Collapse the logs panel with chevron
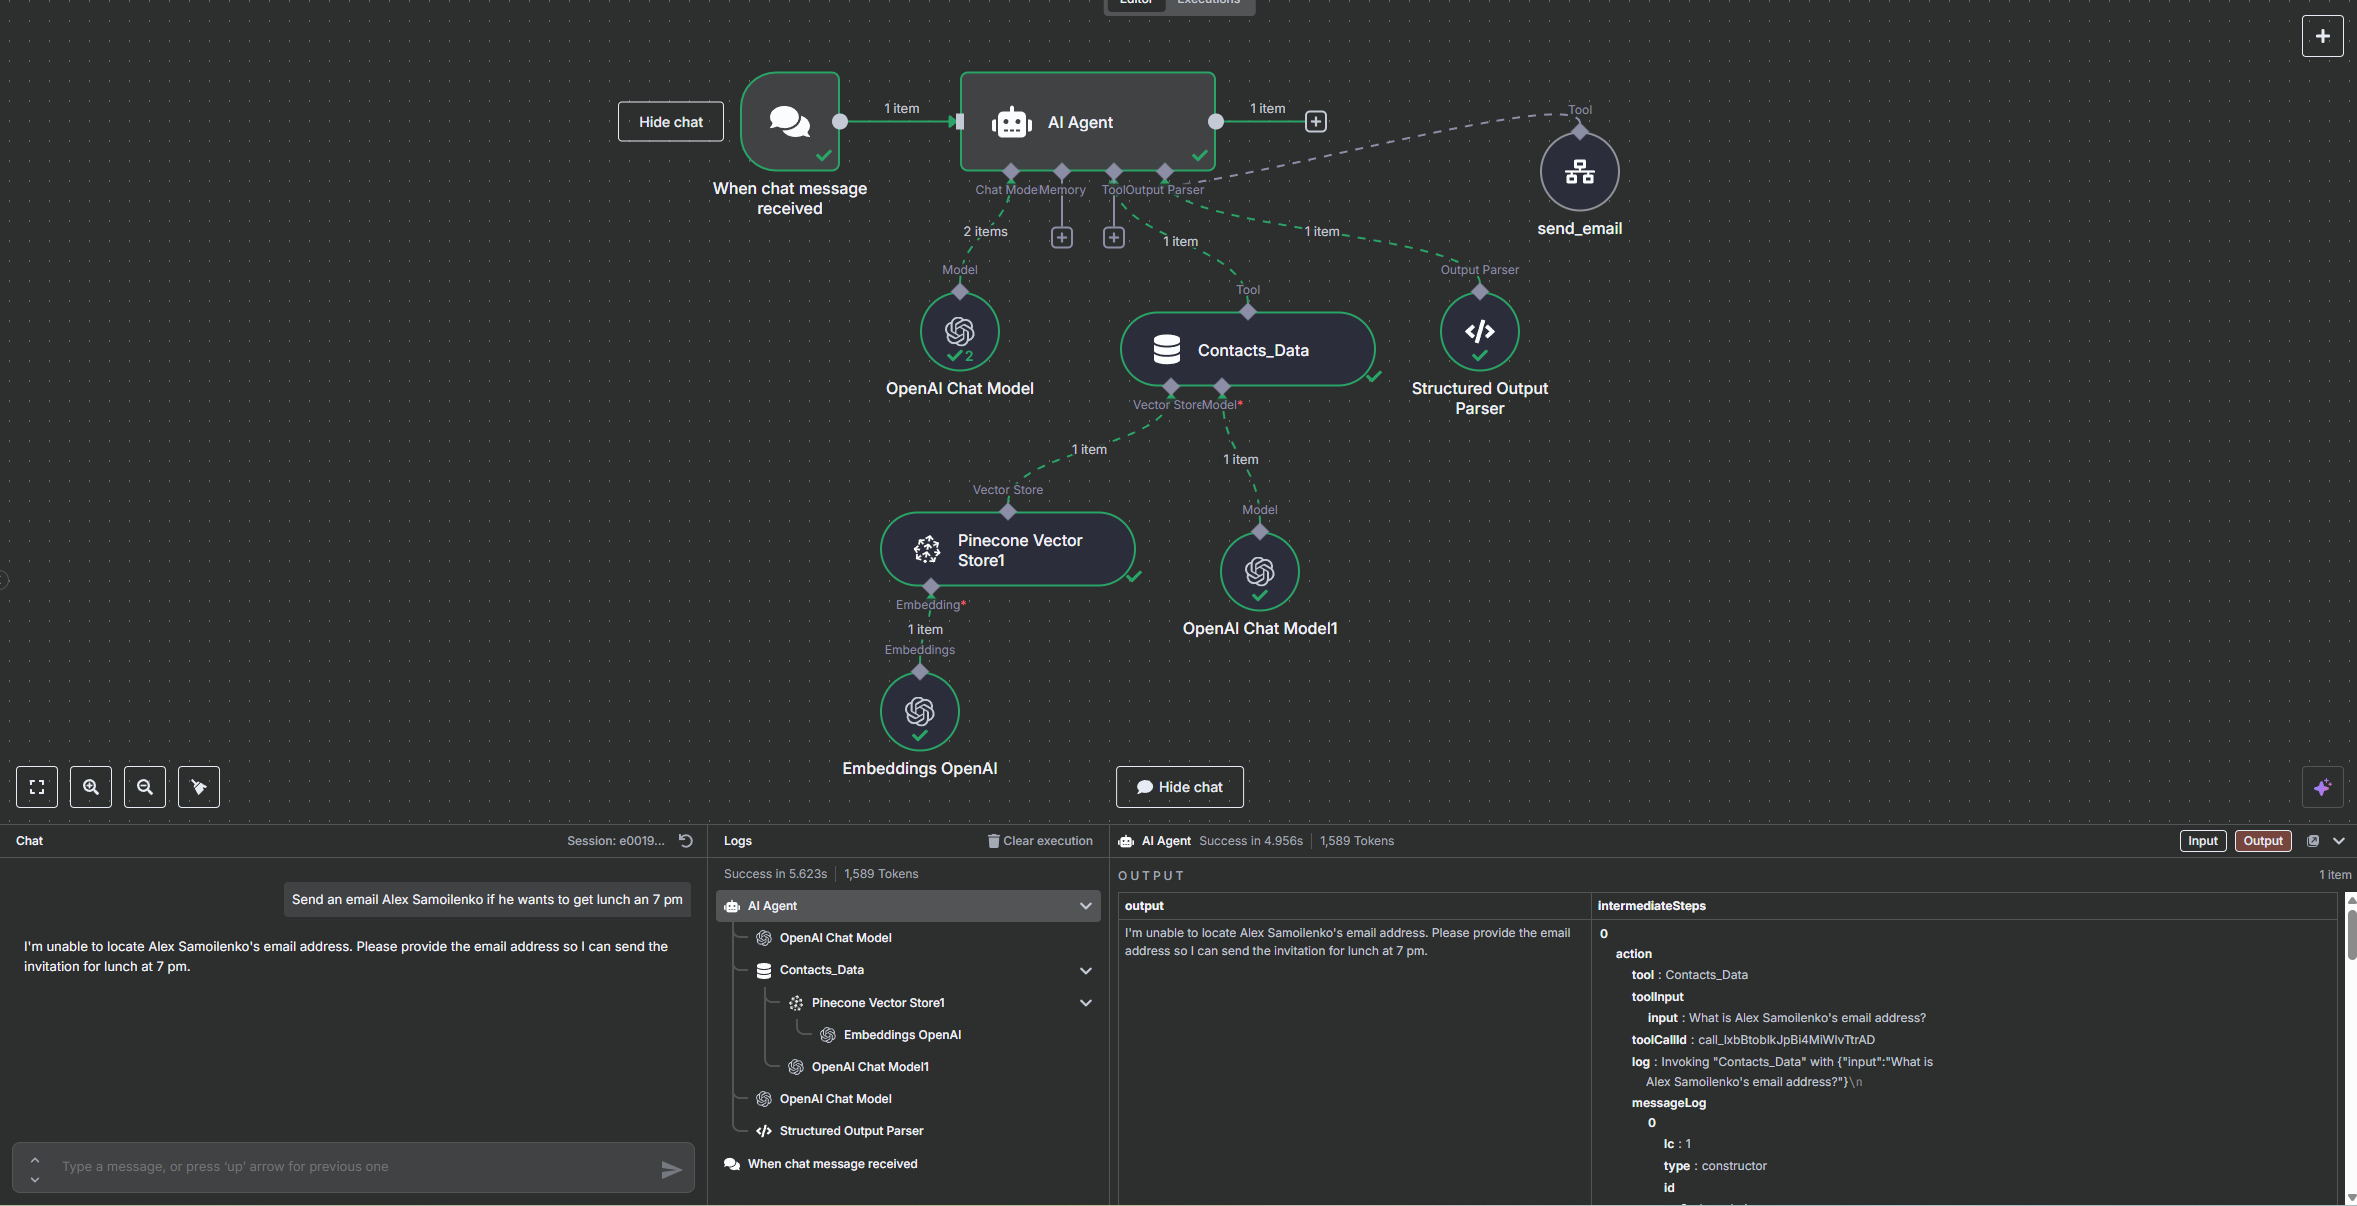 coord(2339,841)
